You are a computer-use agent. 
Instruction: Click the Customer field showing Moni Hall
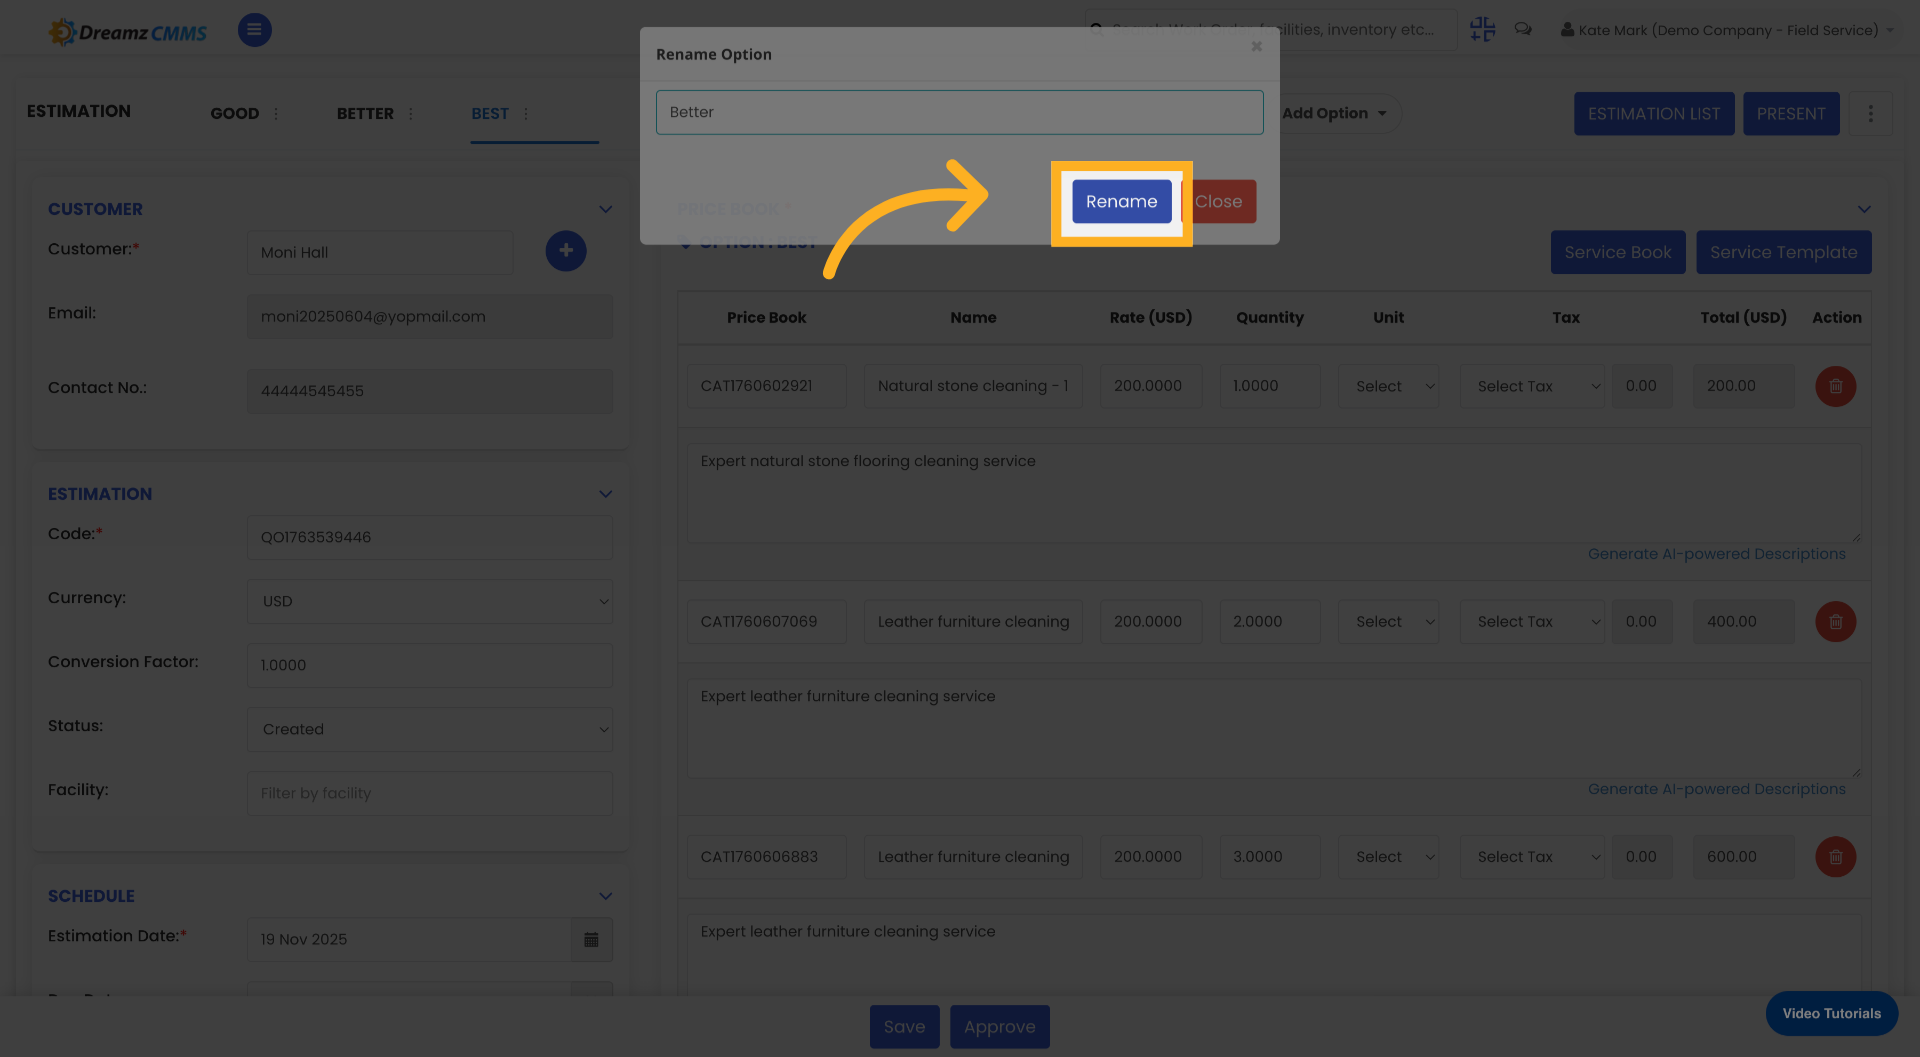380,252
